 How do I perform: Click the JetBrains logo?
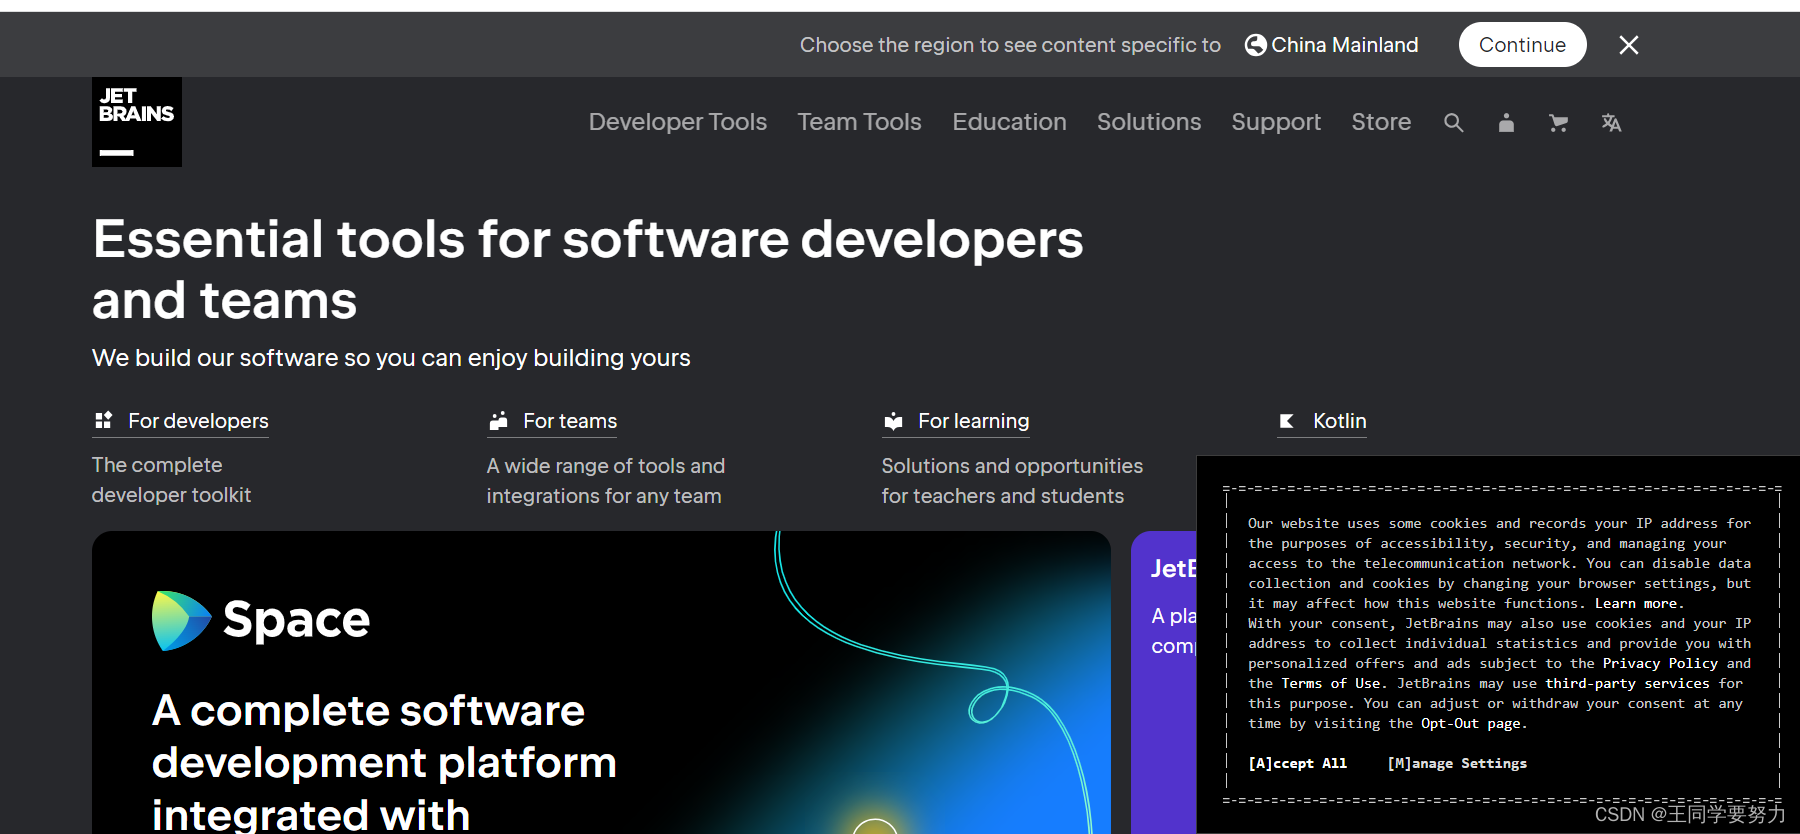137,122
